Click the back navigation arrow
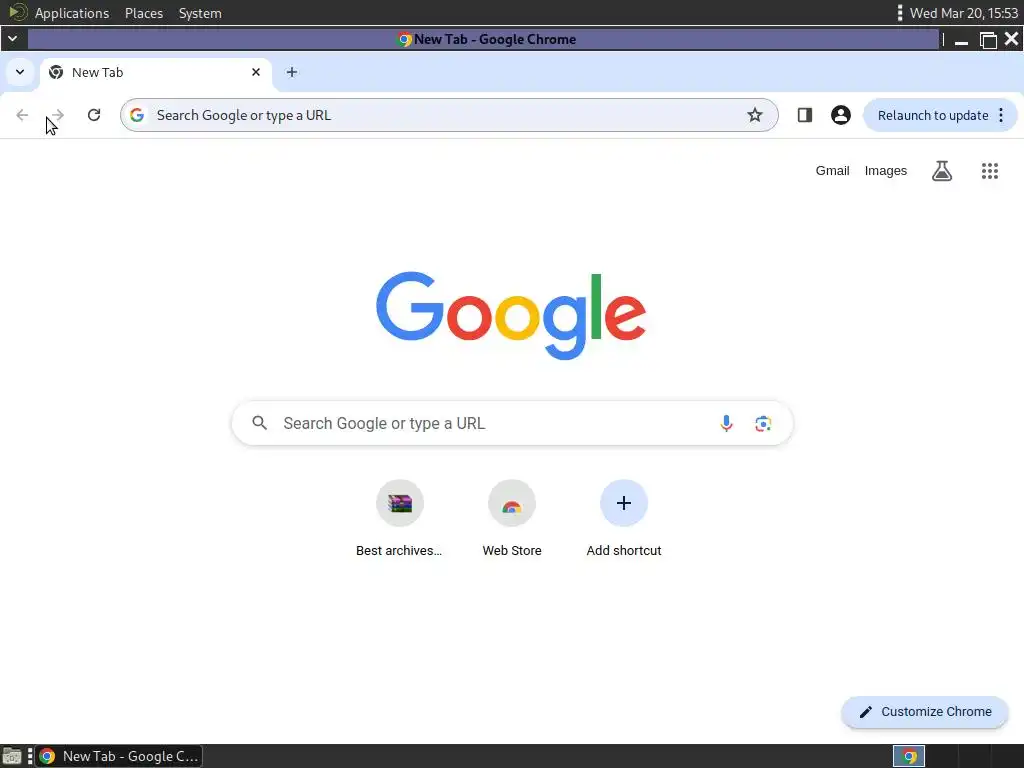The image size is (1024, 768). pyautogui.click(x=22, y=115)
